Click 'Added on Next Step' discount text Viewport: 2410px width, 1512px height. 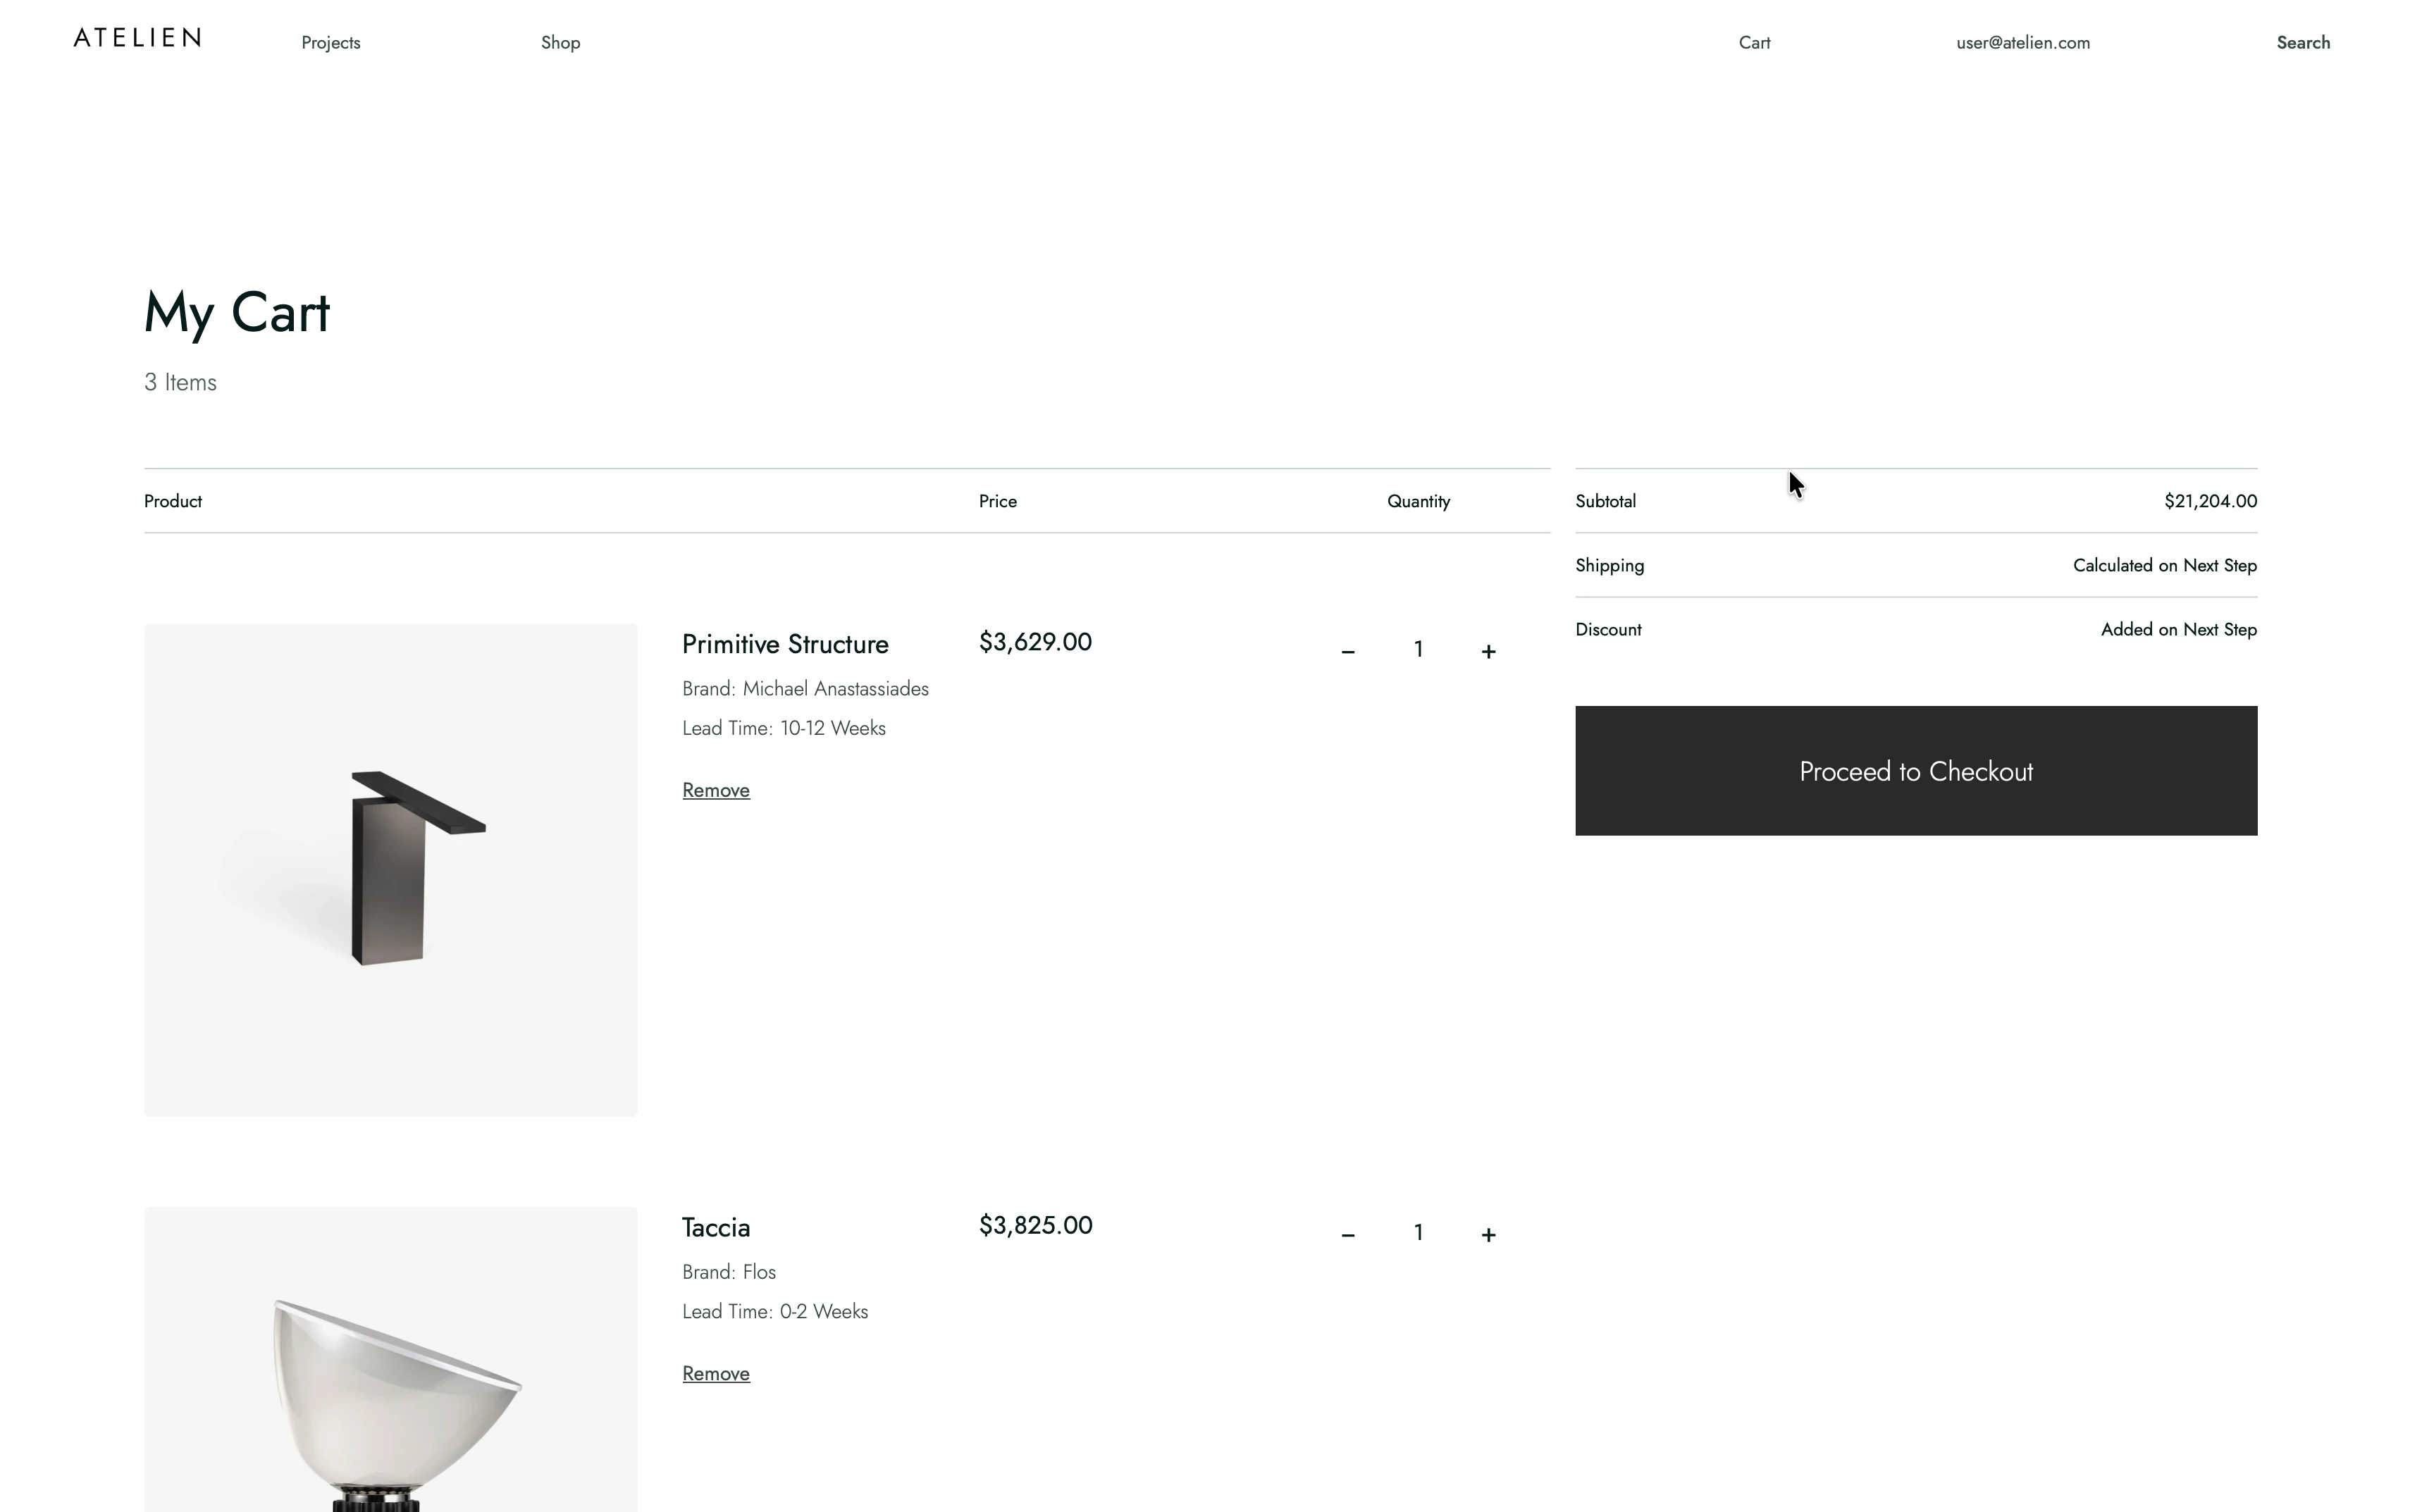point(2178,629)
